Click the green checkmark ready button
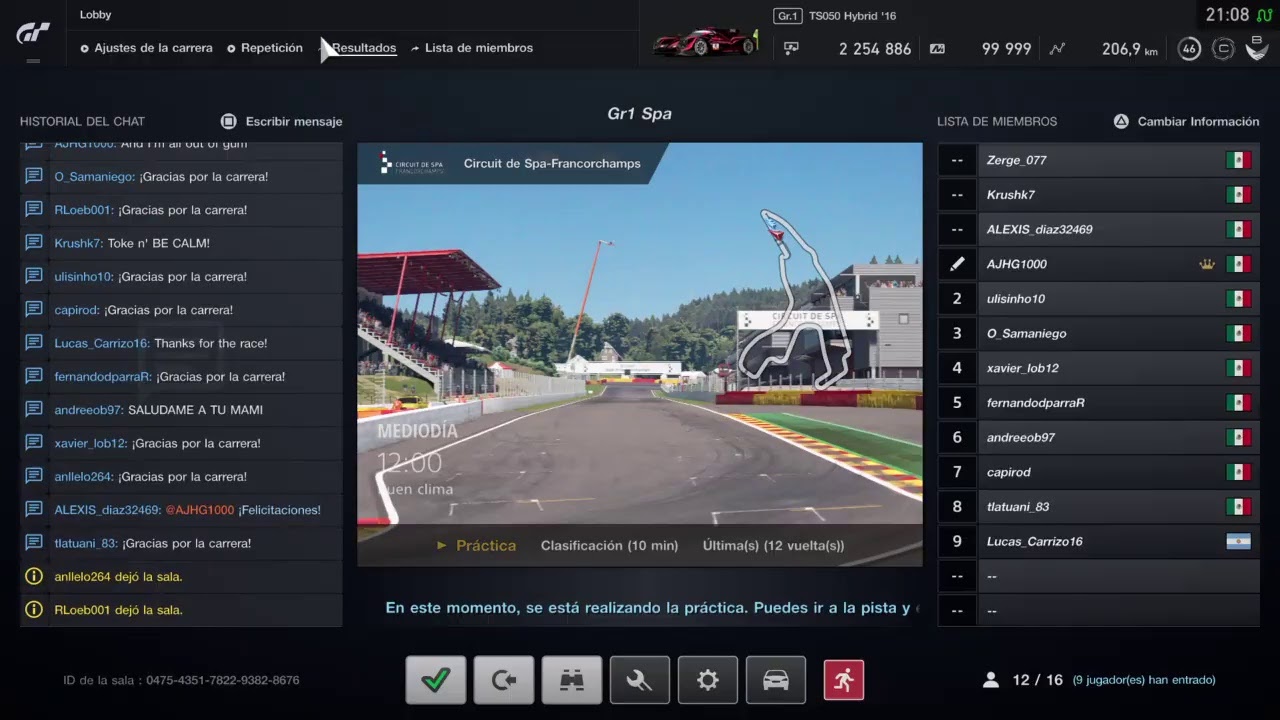This screenshot has height=720, width=1280. coord(436,680)
